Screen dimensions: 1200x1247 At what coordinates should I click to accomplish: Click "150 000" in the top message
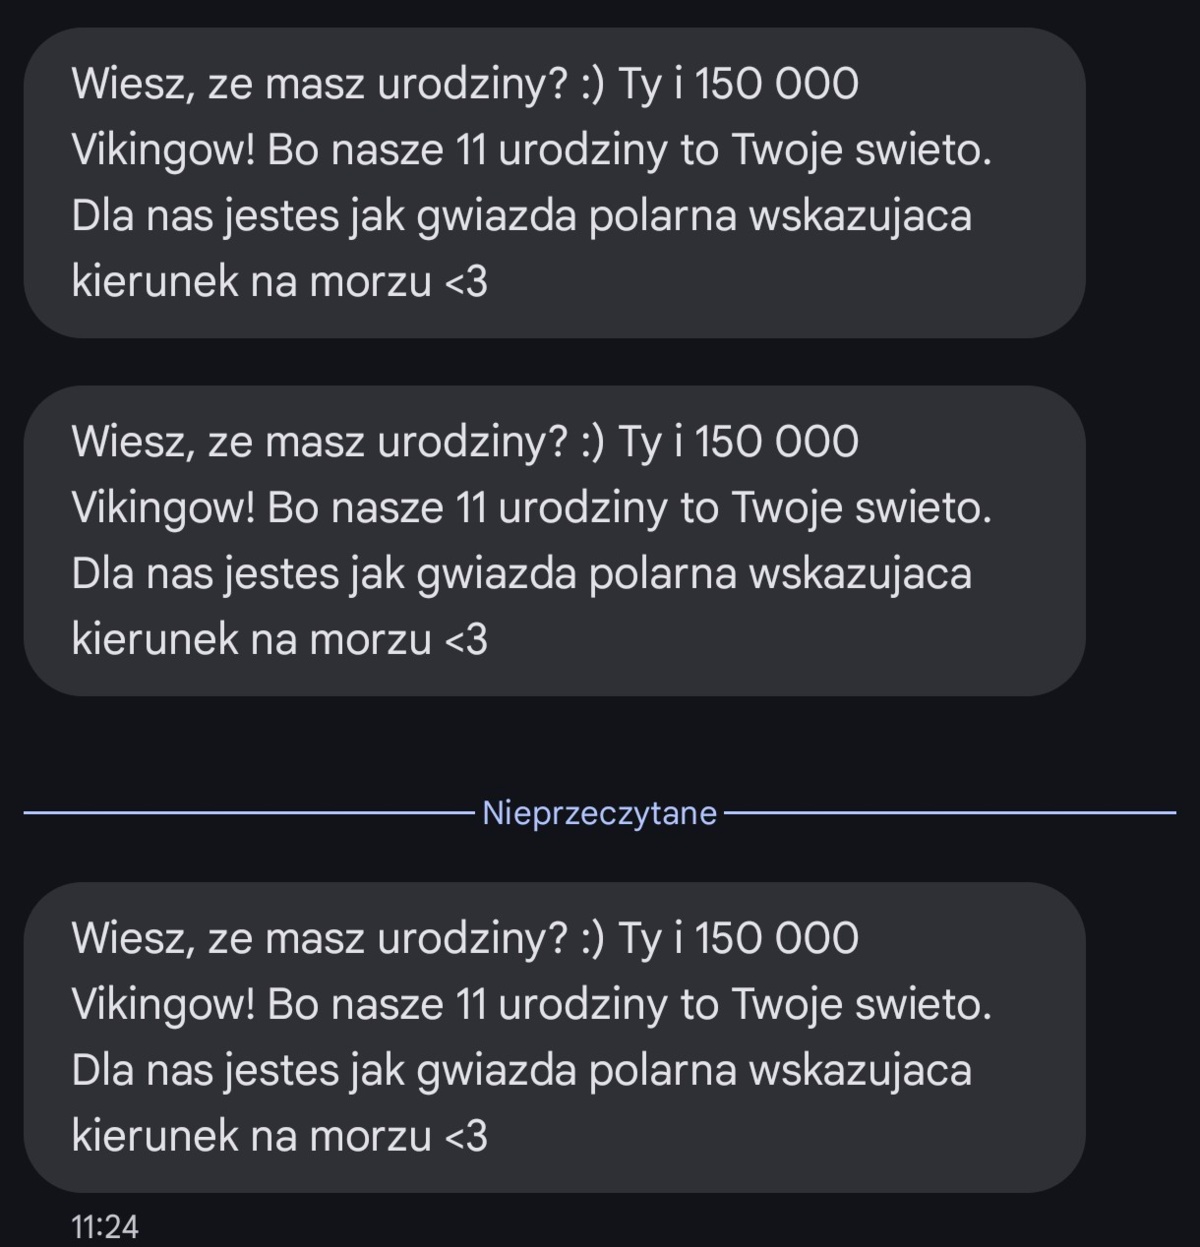(775, 84)
